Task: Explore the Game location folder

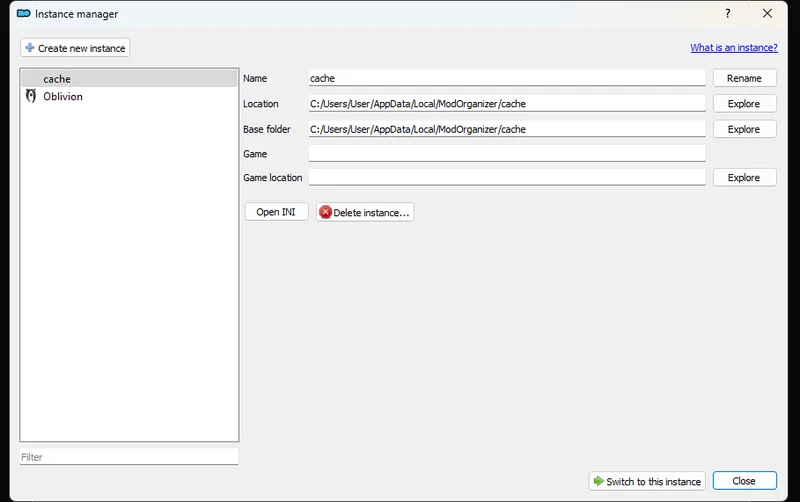Action: (744, 177)
